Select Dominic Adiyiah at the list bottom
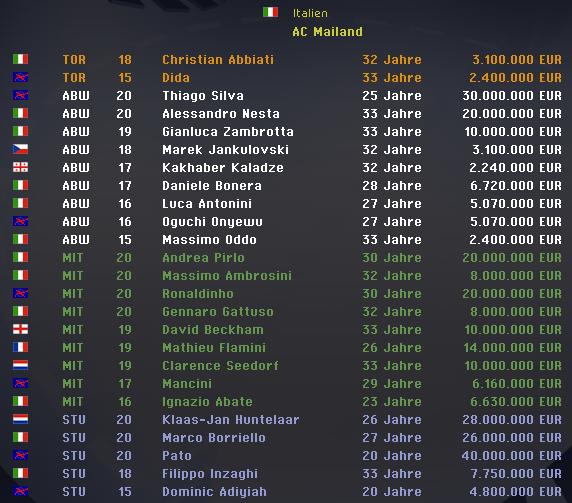Screen dimensions: 572x503 click(x=214, y=492)
